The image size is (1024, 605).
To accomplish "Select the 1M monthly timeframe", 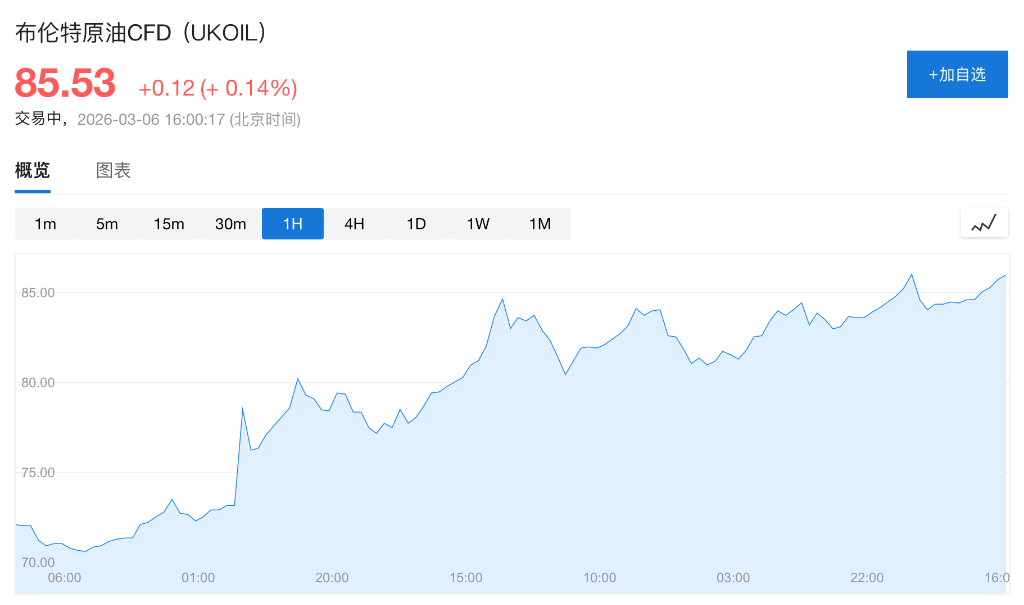I will coord(540,224).
